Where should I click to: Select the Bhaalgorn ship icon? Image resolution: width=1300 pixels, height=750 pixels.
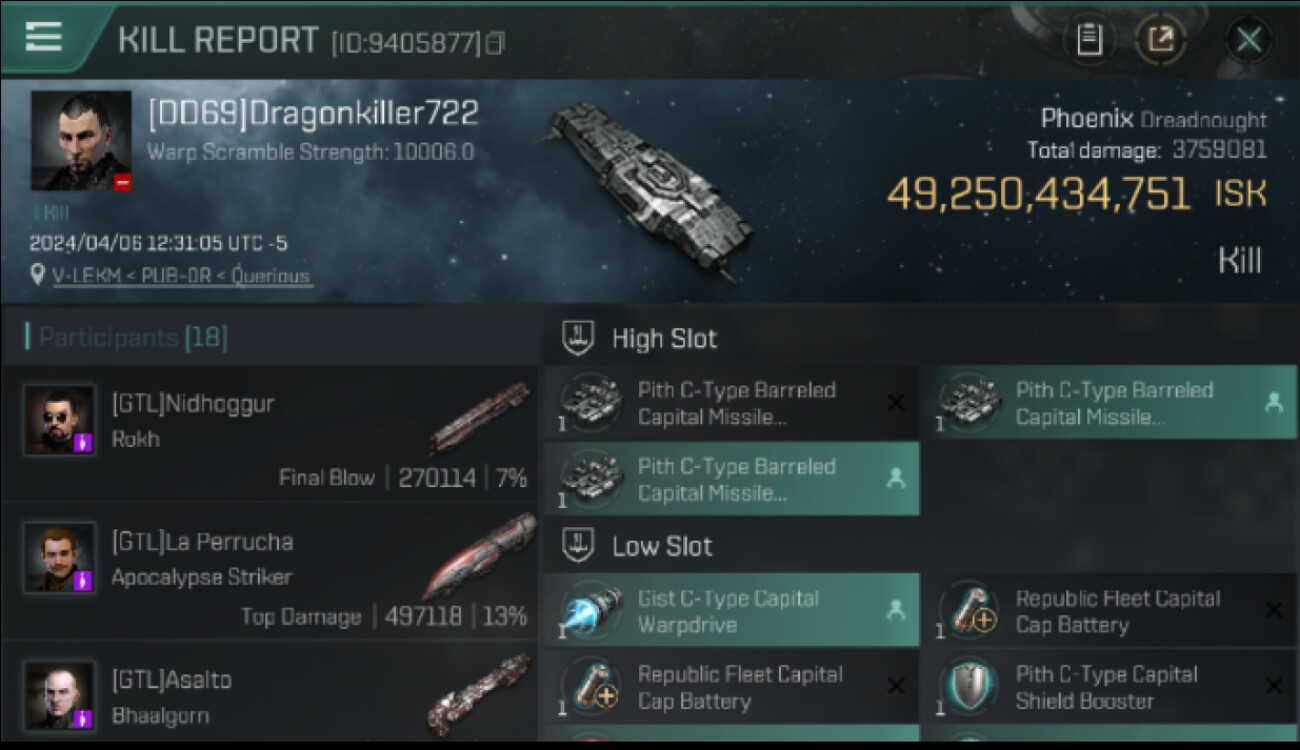point(478,695)
